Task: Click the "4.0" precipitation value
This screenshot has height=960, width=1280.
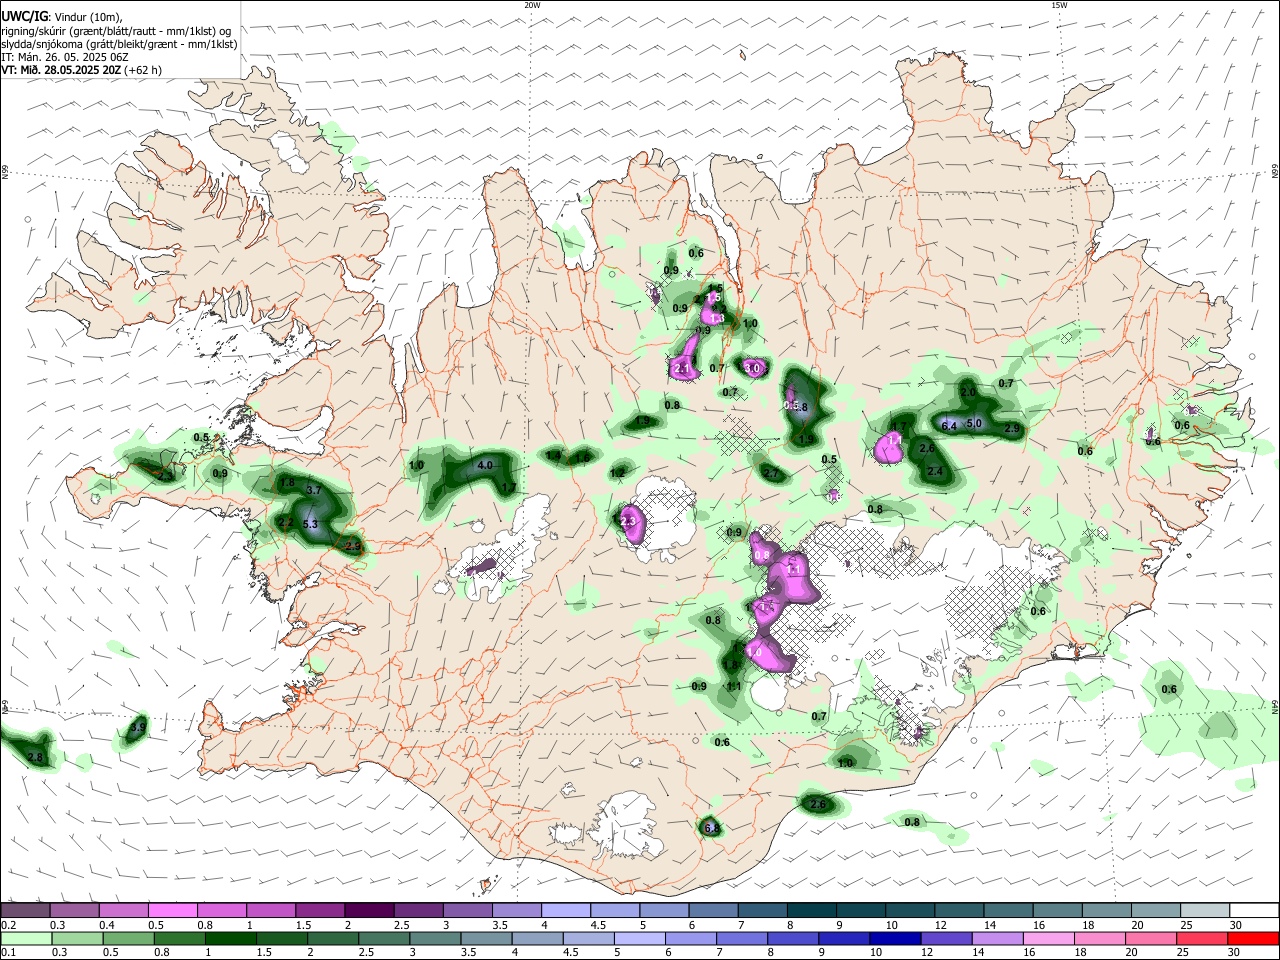Action: [485, 465]
